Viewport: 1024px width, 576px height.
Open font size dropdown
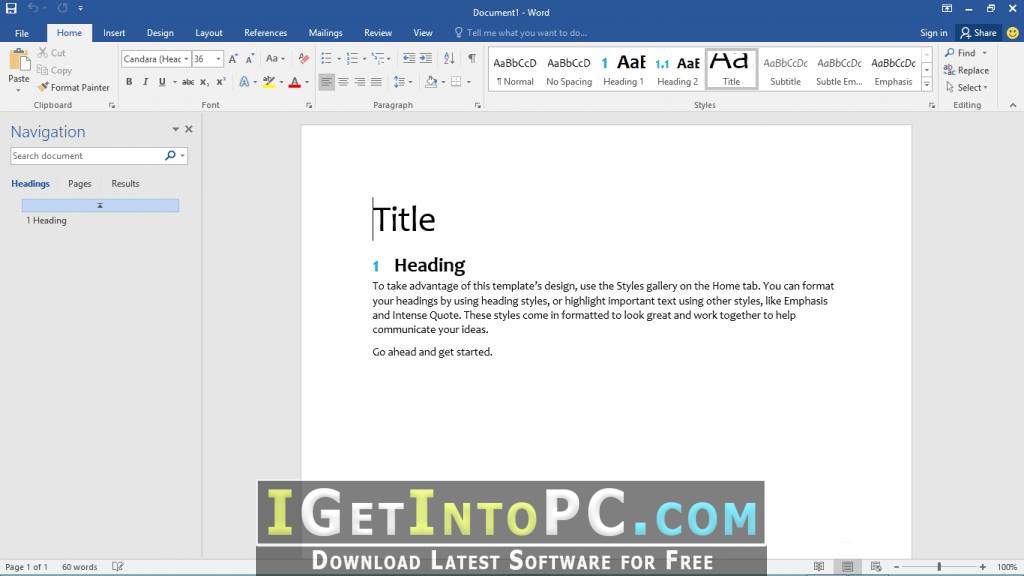pyautogui.click(x=218, y=59)
